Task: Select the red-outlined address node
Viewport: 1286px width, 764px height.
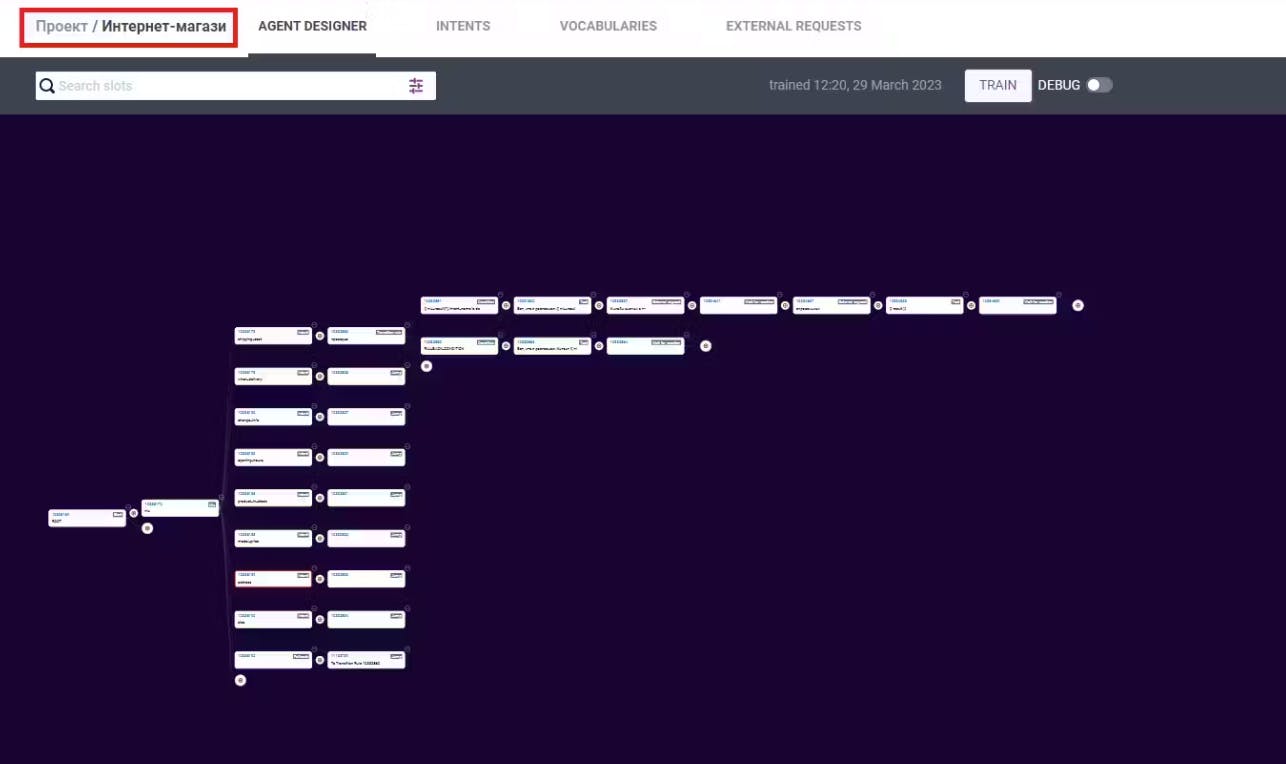Action: [273, 579]
